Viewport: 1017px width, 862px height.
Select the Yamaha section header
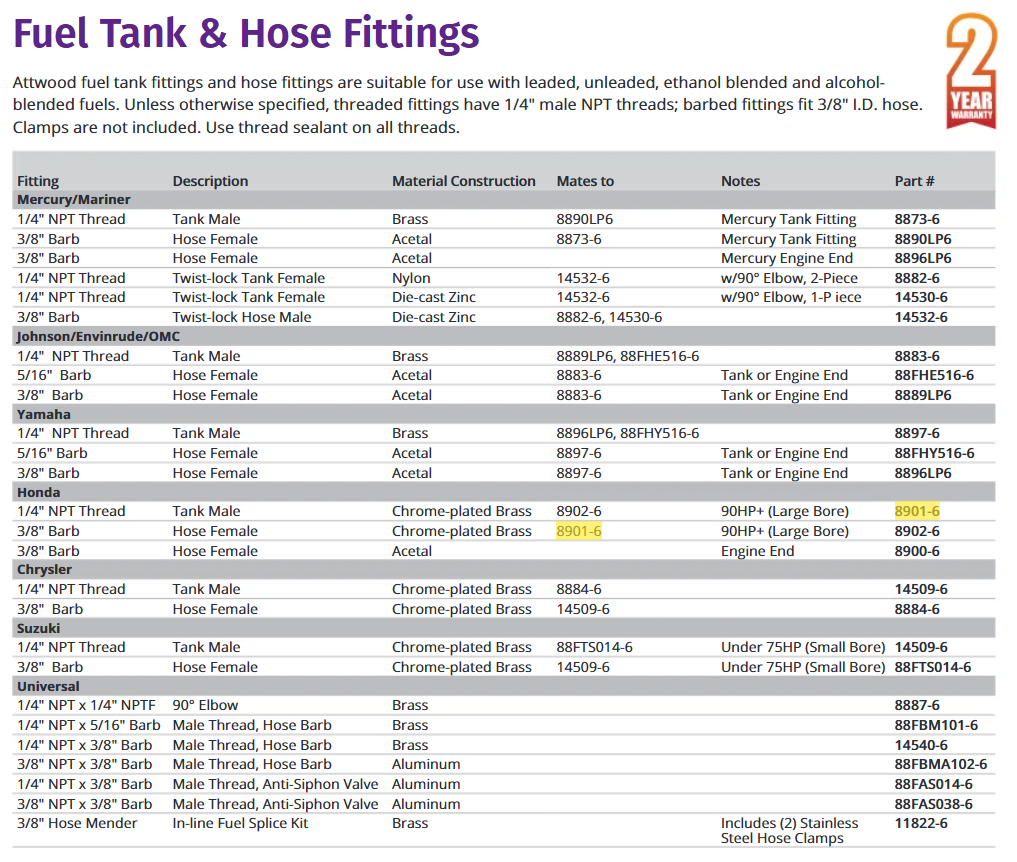click(x=44, y=414)
